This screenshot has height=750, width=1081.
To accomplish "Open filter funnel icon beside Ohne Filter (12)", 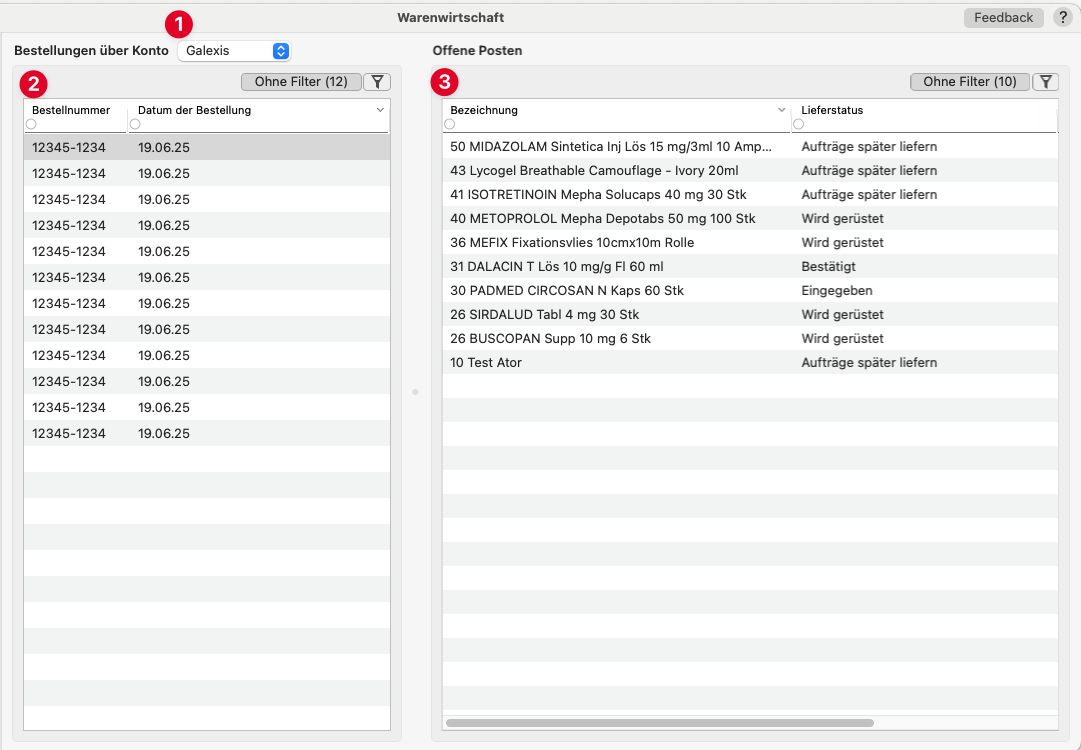I will pos(377,81).
